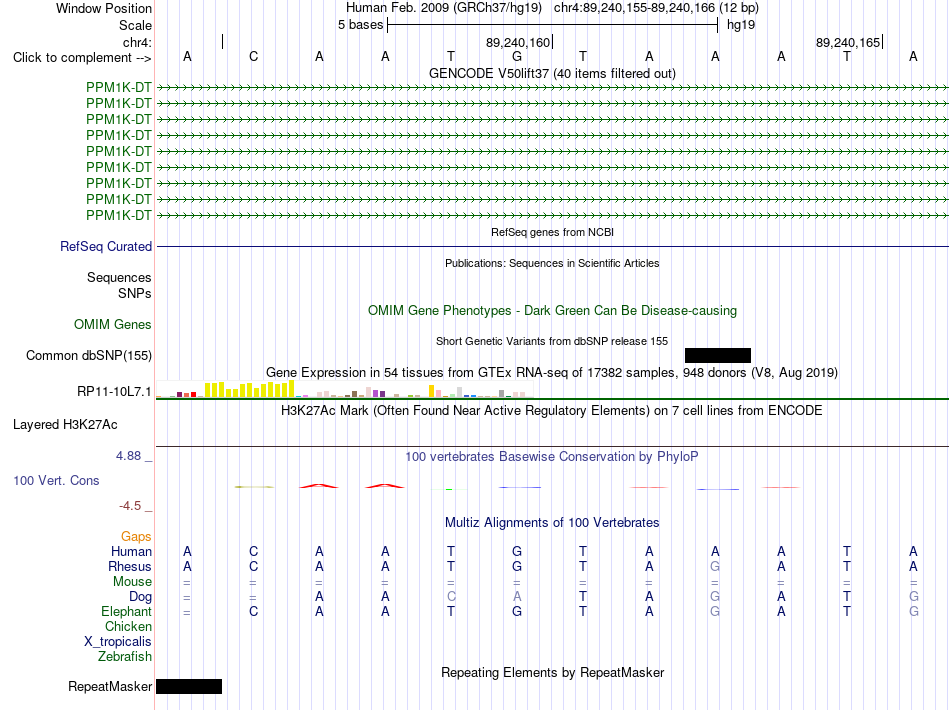The image size is (950, 710).
Task: Open the GTEx Gene Expression track title
Action: click(552, 373)
